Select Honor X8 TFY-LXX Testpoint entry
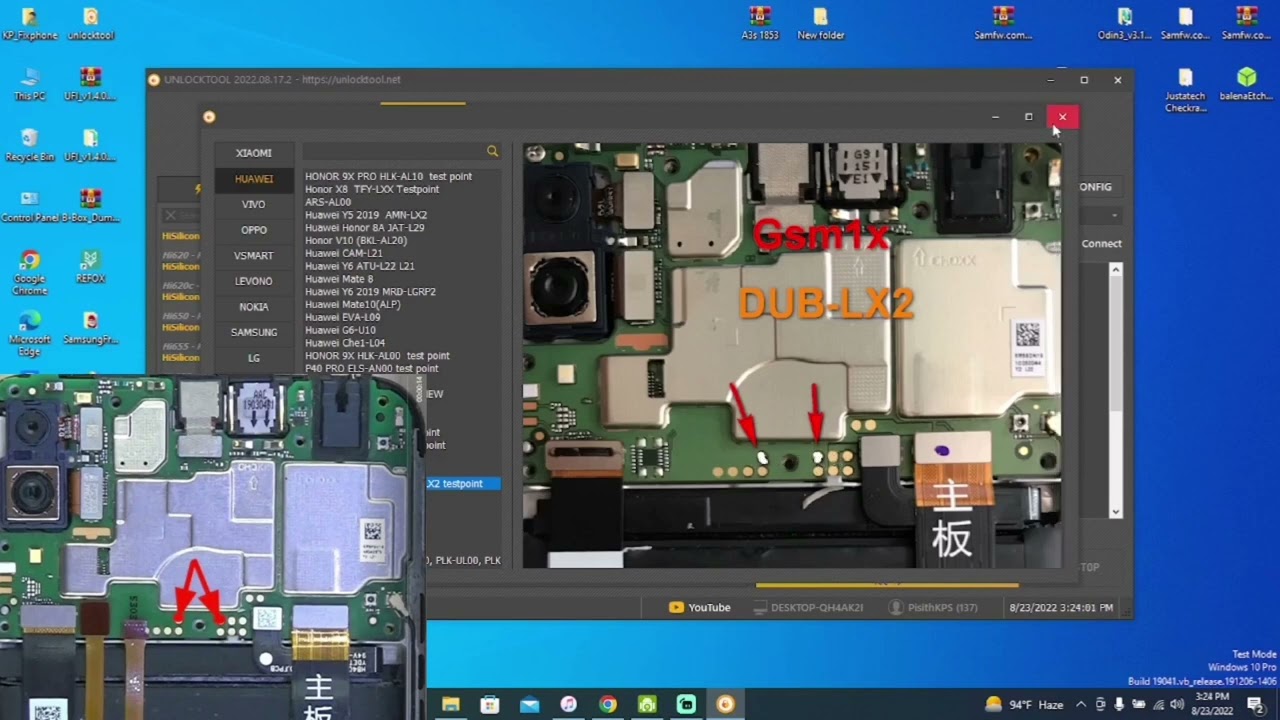Viewport: 1280px width, 720px height. click(372, 189)
